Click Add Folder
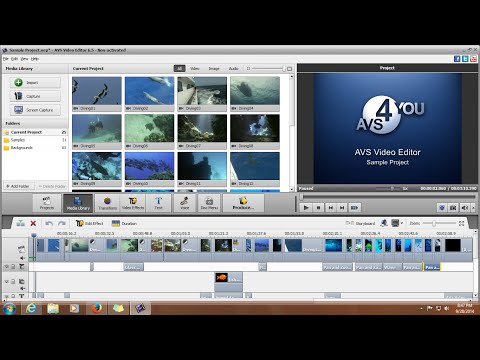Viewport: 480px width, 360px height. pos(18,186)
